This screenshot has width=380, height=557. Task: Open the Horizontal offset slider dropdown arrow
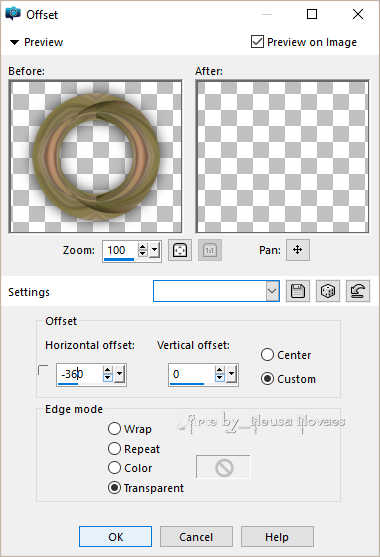[x=120, y=374]
